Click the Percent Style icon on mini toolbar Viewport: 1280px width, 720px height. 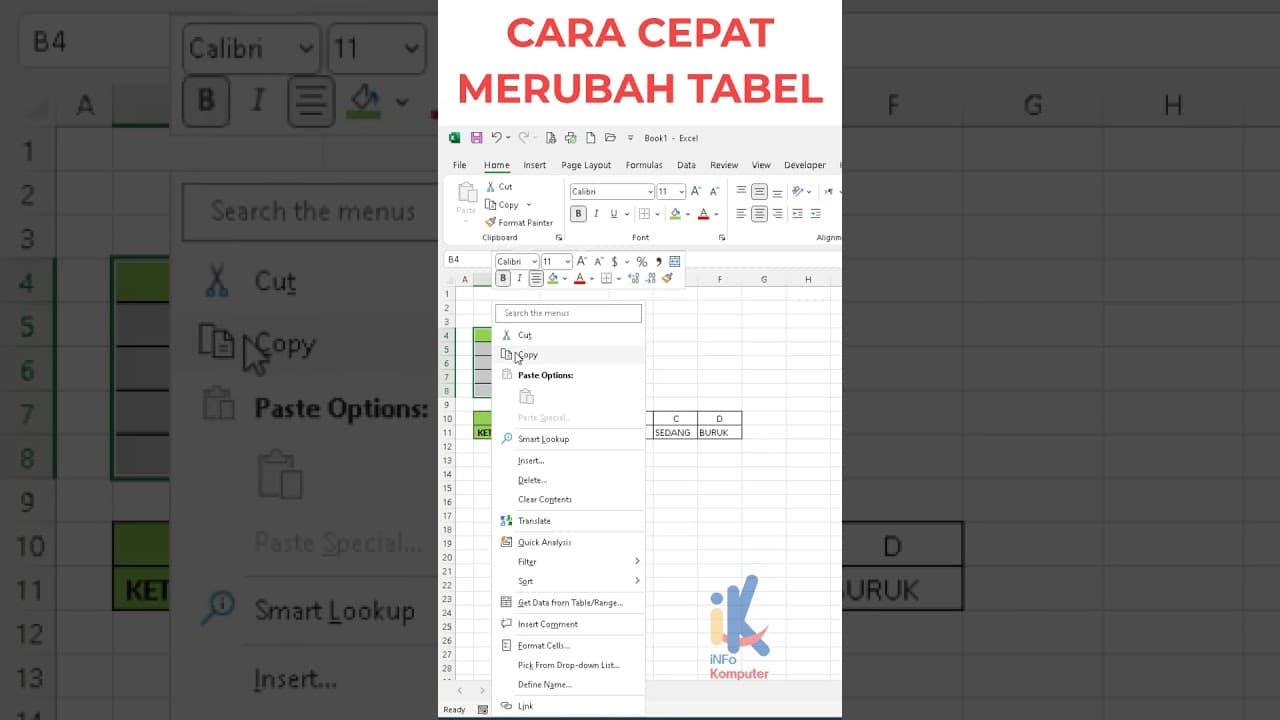[x=642, y=262]
